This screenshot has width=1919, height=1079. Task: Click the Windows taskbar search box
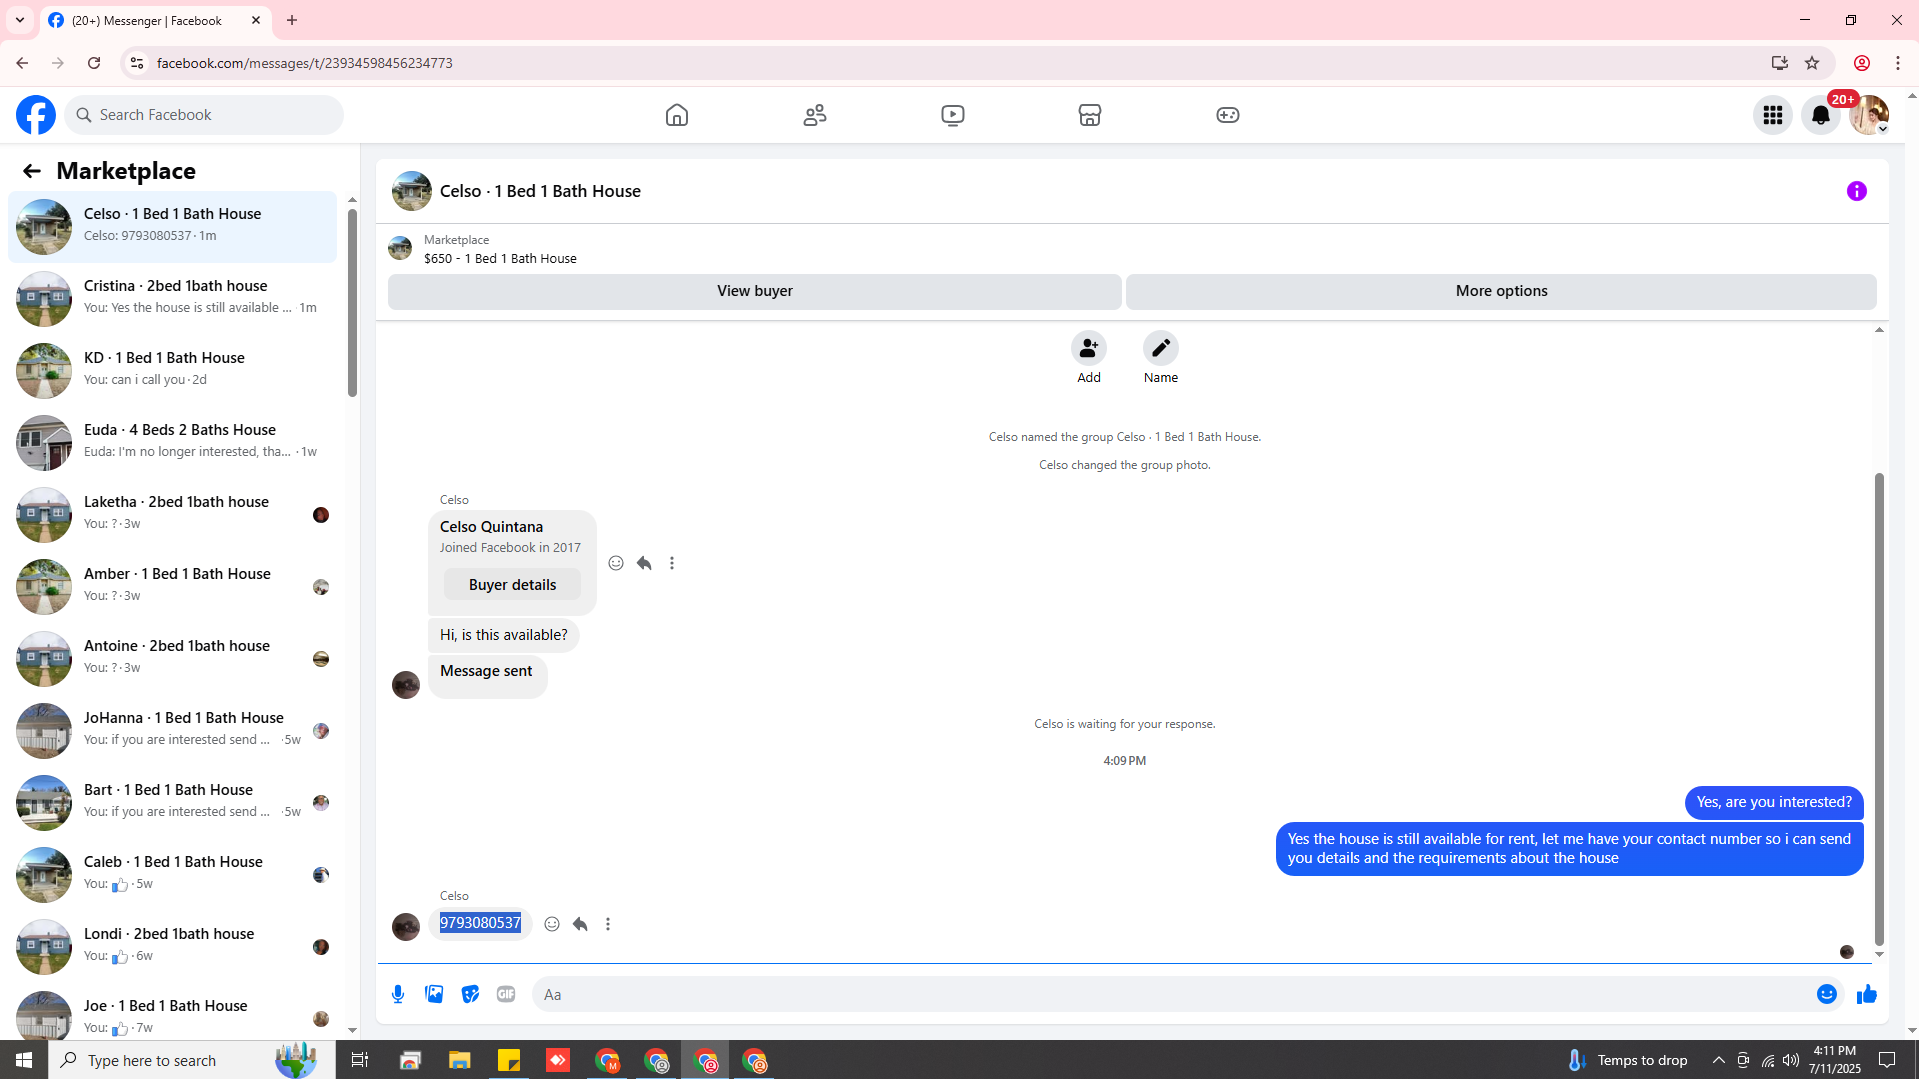(x=190, y=1060)
